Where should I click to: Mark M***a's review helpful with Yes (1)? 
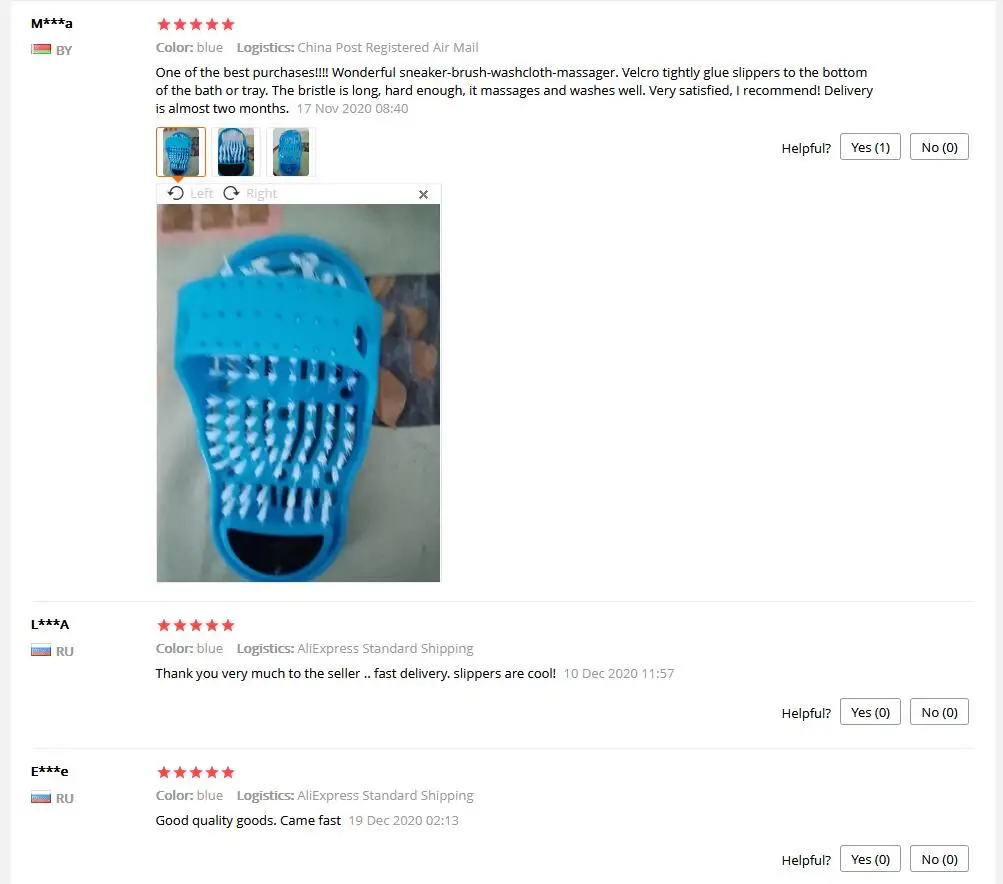pos(870,147)
